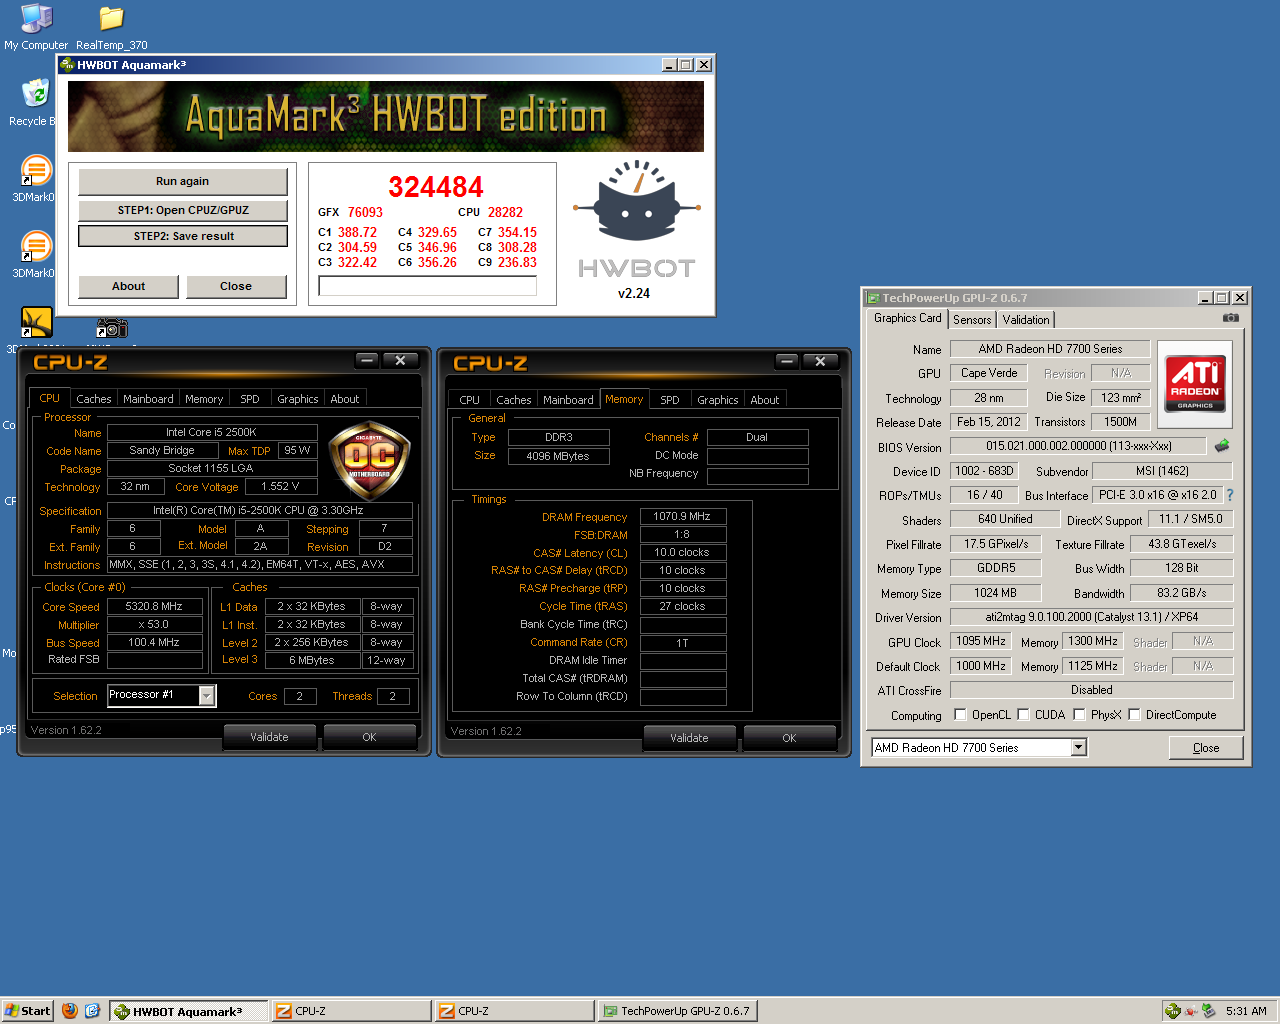Click the Bus Interface question mark icon

pyautogui.click(x=1229, y=495)
